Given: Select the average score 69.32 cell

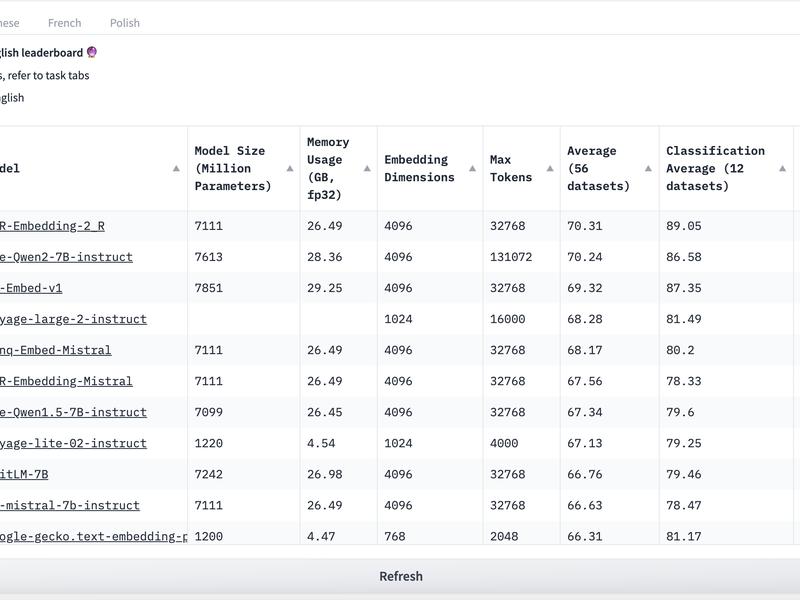Looking at the screenshot, I should click(x=610, y=288).
